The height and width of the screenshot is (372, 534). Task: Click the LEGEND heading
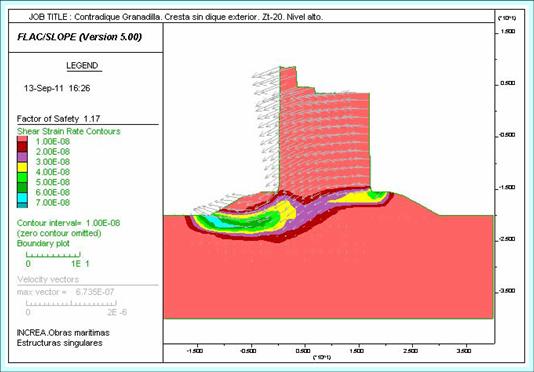(x=82, y=65)
